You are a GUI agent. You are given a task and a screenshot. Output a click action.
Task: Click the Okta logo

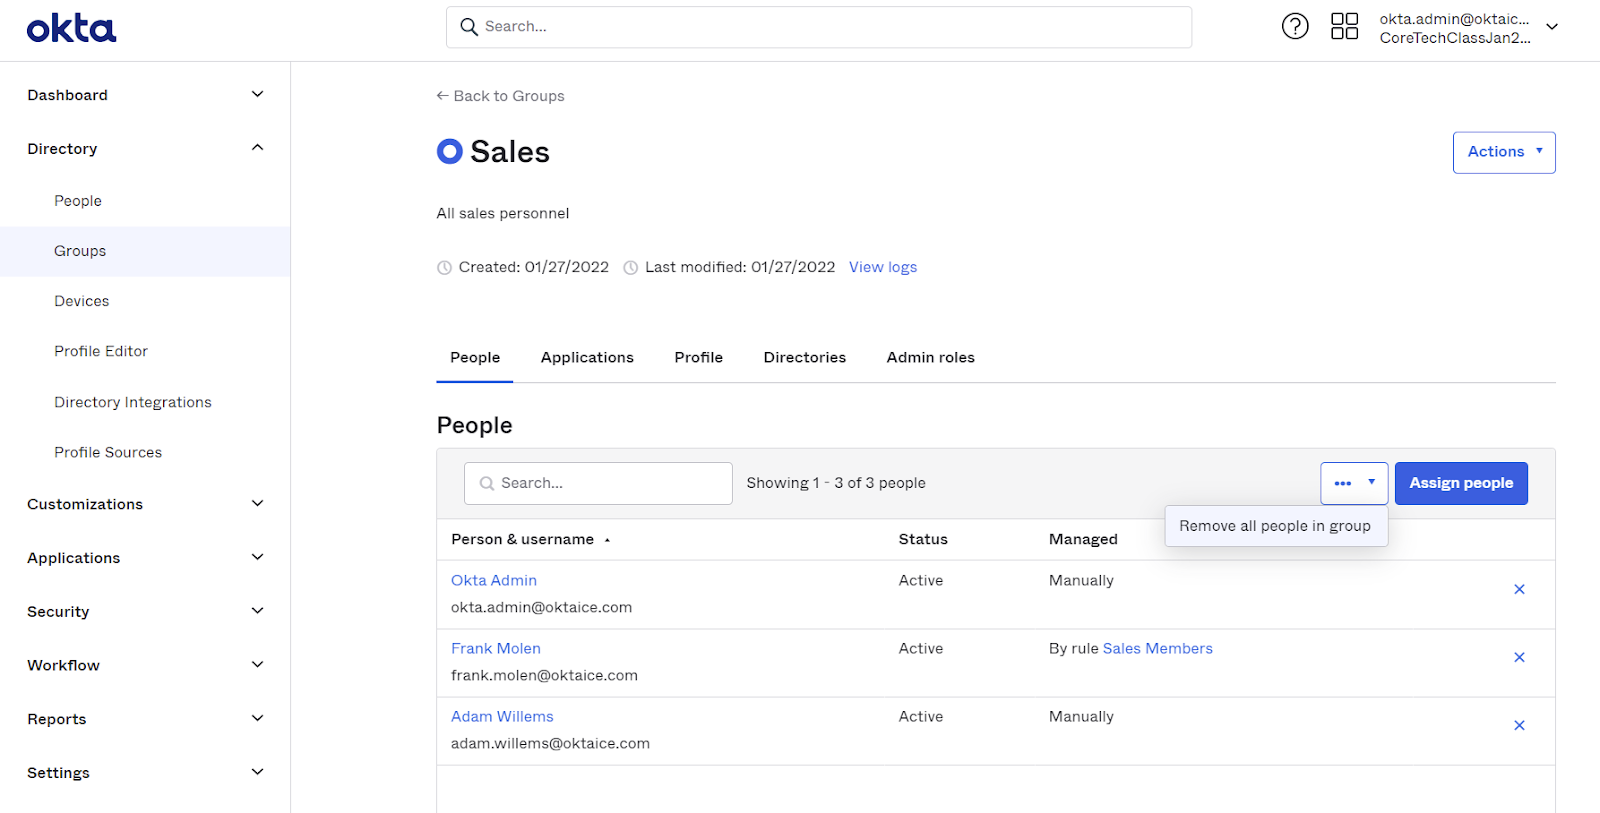71,28
